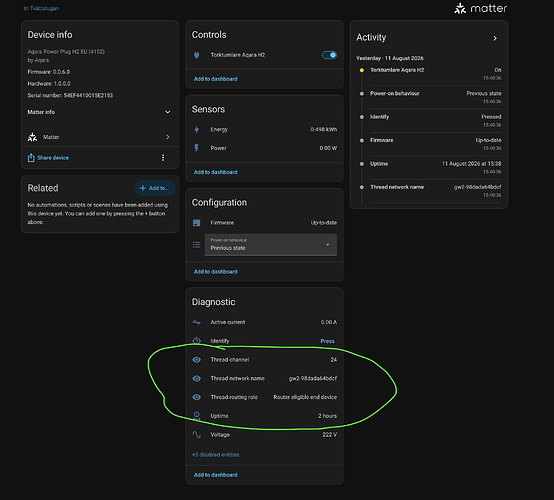Open the Matter integration chevron row
Screen dimensions: 554x500
coord(99,137)
